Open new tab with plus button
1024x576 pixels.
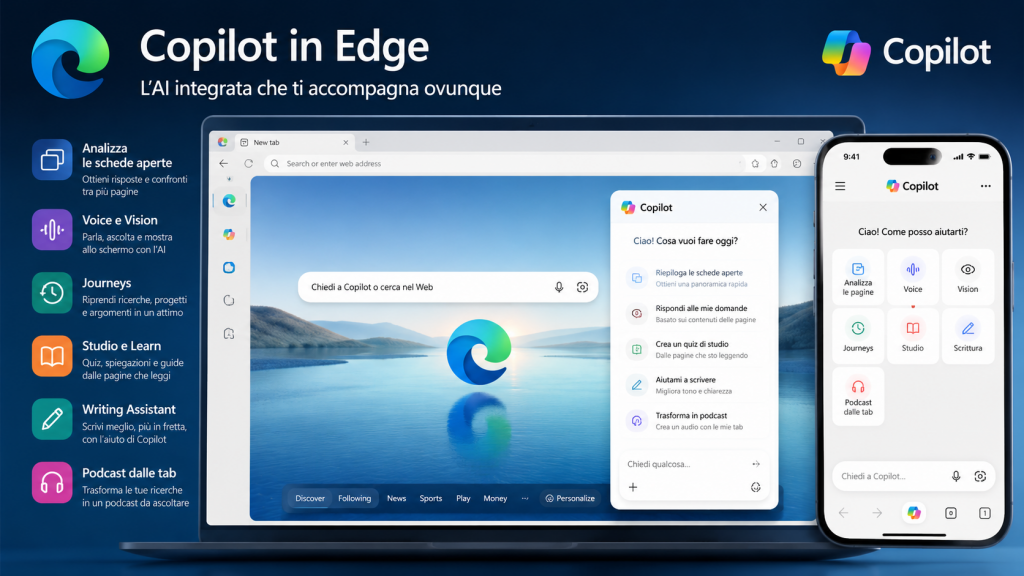[366, 142]
